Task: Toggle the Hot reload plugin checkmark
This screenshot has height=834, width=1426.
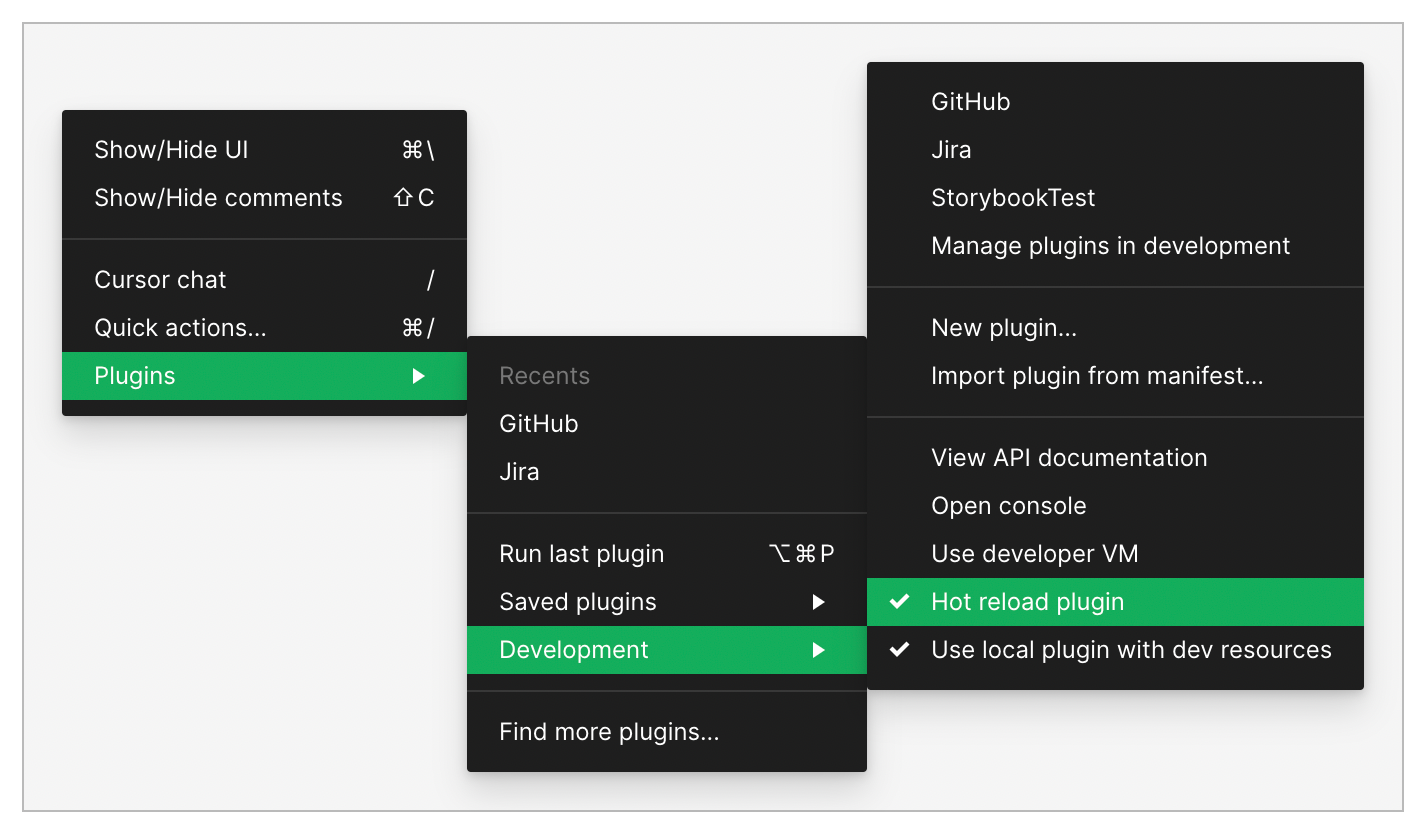Action: (x=900, y=602)
